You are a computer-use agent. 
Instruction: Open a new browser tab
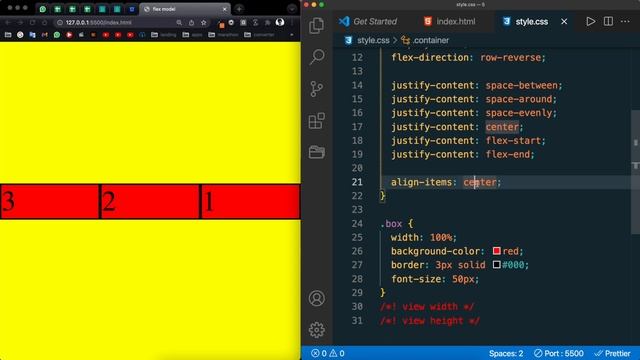click(x=239, y=9)
